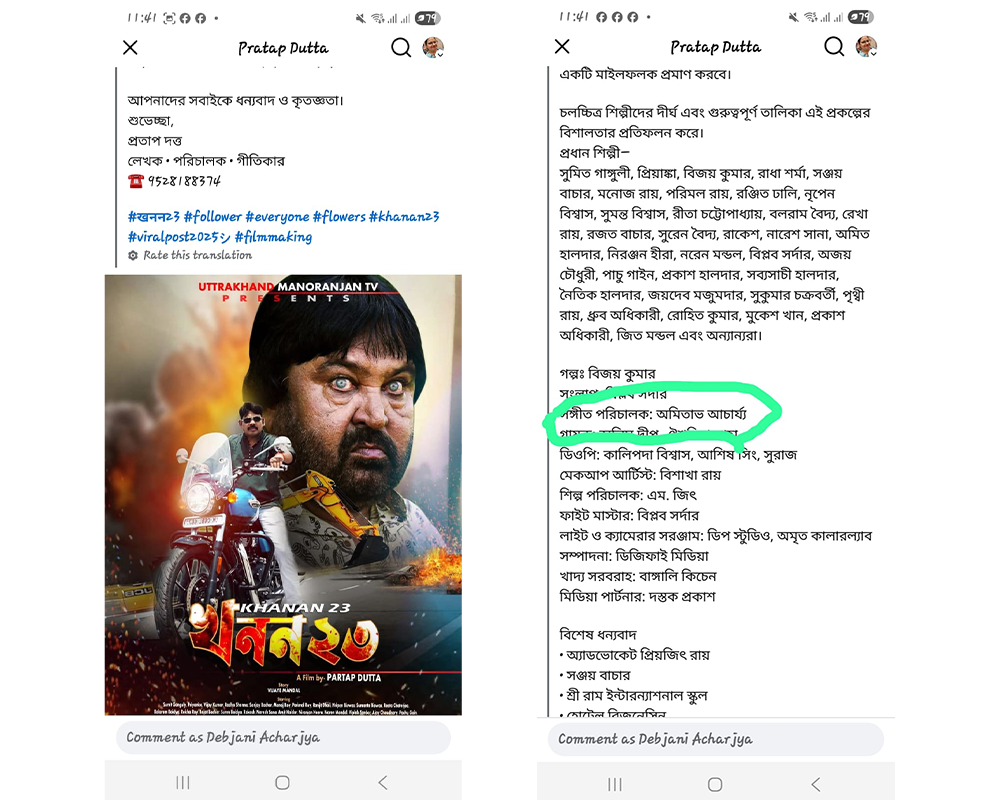Tap profile avatar in right header

pyautogui.click(x=866, y=46)
